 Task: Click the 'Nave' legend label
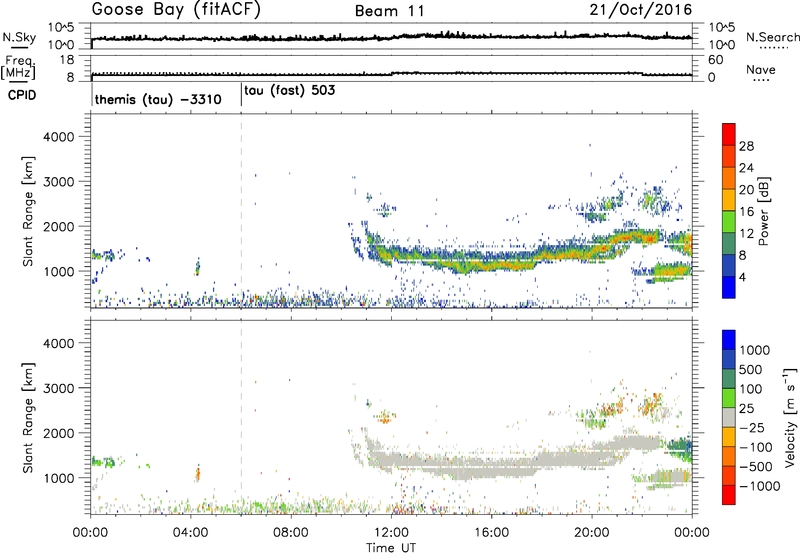click(761, 70)
